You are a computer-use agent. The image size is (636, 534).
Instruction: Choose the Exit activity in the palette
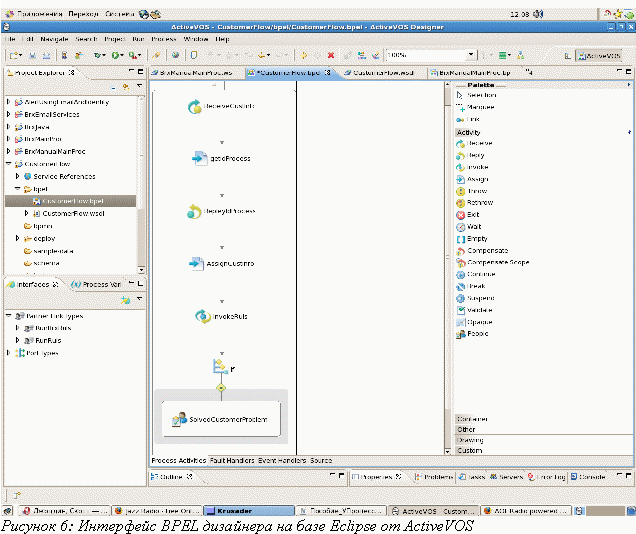[x=474, y=215]
